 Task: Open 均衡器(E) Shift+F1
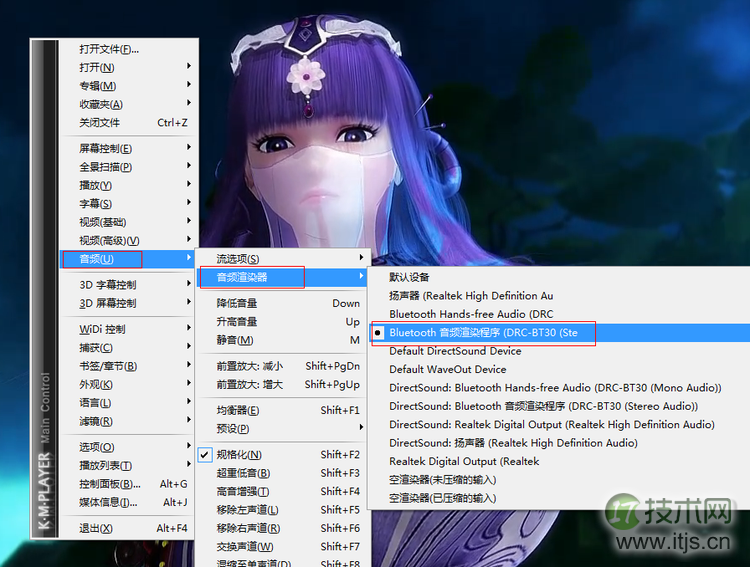pyautogui.click(x=282, y=410)
